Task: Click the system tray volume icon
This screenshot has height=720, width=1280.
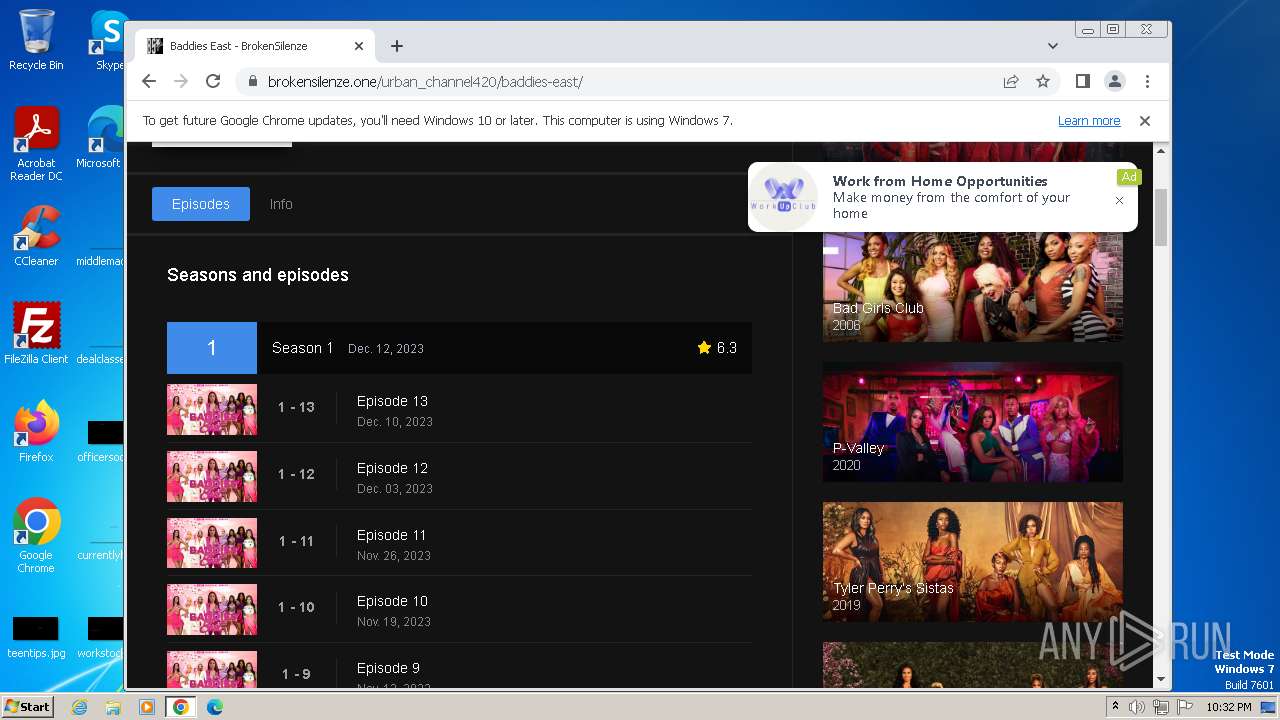Action: pyautogui.click(x=1137, y=707)
